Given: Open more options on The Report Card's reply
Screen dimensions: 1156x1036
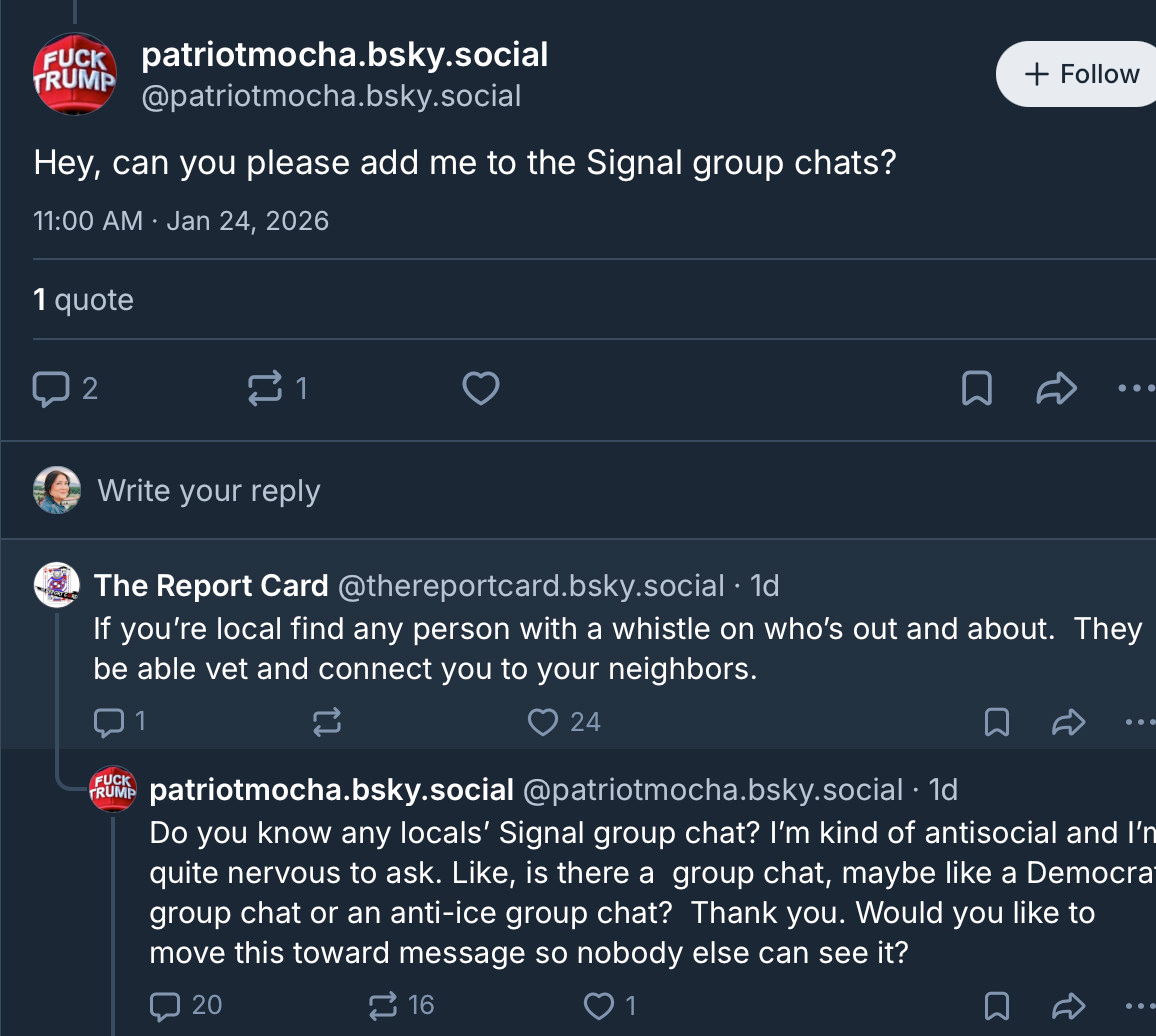Looking at the screenshot, I should 1139,722.
